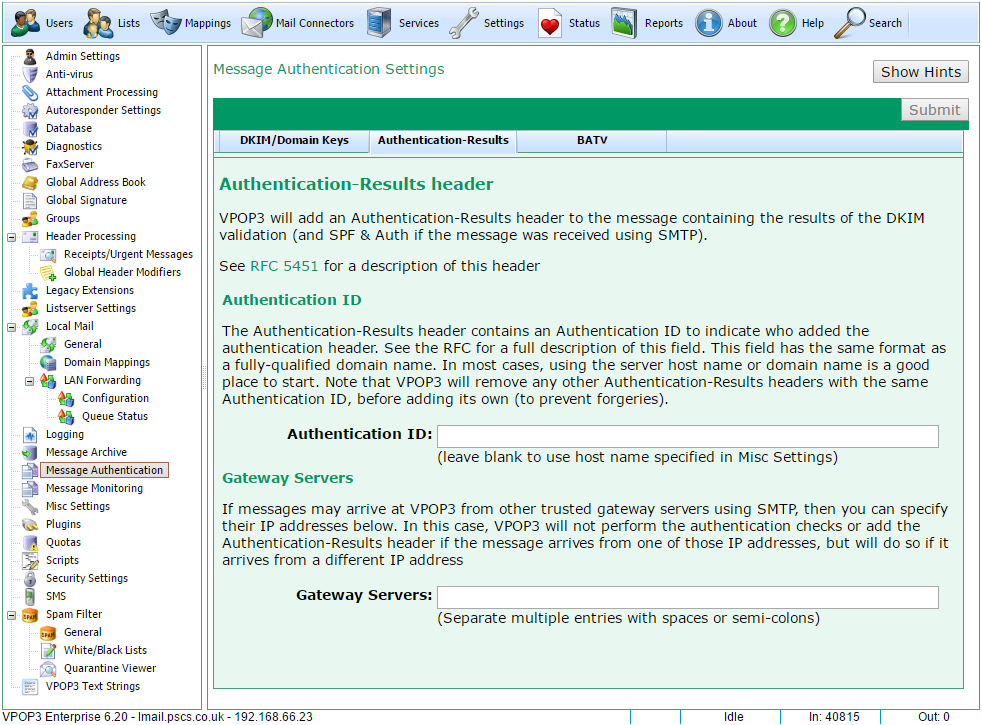The height and width of the screenshot is (725, 982).
Task: Open Queue Status under LAN Forwarding
Action: (115, 416)
